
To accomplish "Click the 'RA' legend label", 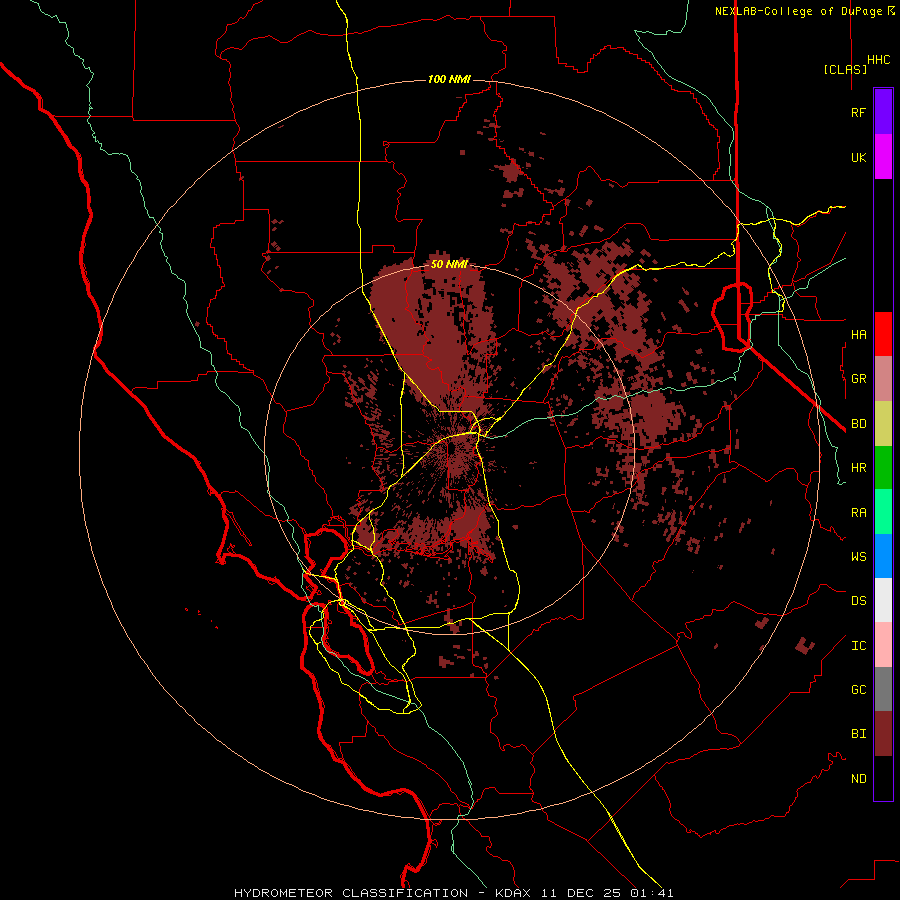I will [x=858, y=513].
